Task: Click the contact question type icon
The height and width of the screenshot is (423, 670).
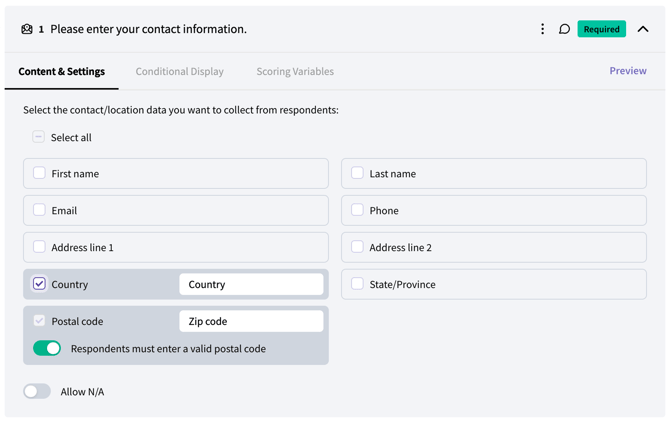Action: point(27,29)
